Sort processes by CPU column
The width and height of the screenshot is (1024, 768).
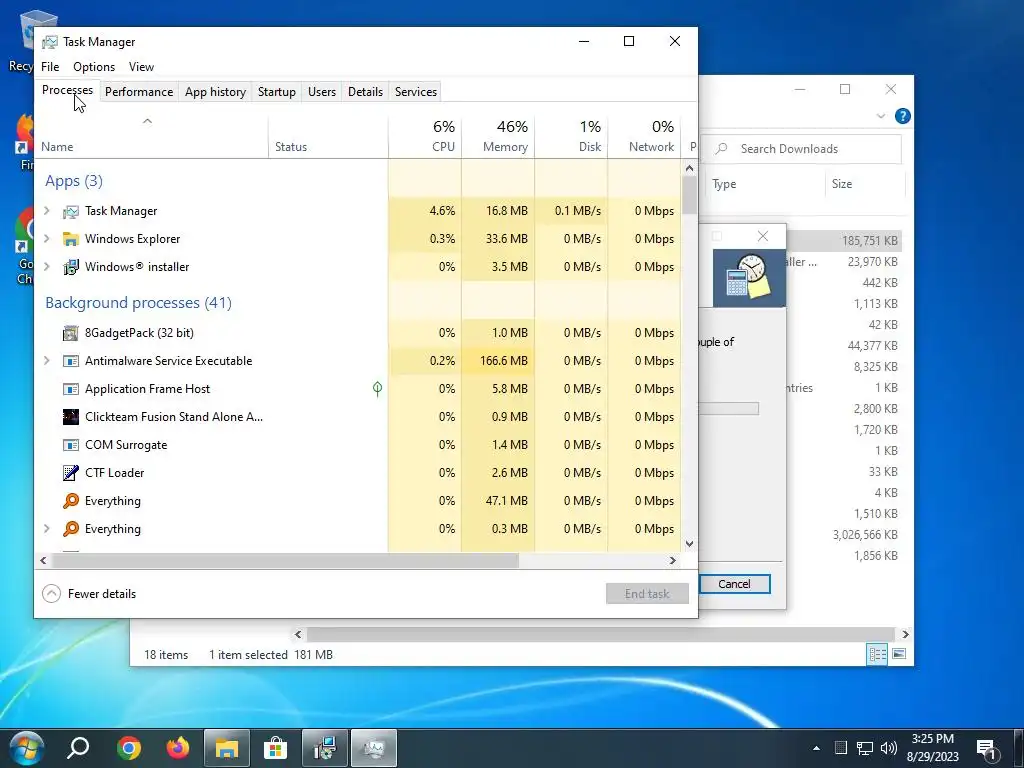[x=425, y=136]
